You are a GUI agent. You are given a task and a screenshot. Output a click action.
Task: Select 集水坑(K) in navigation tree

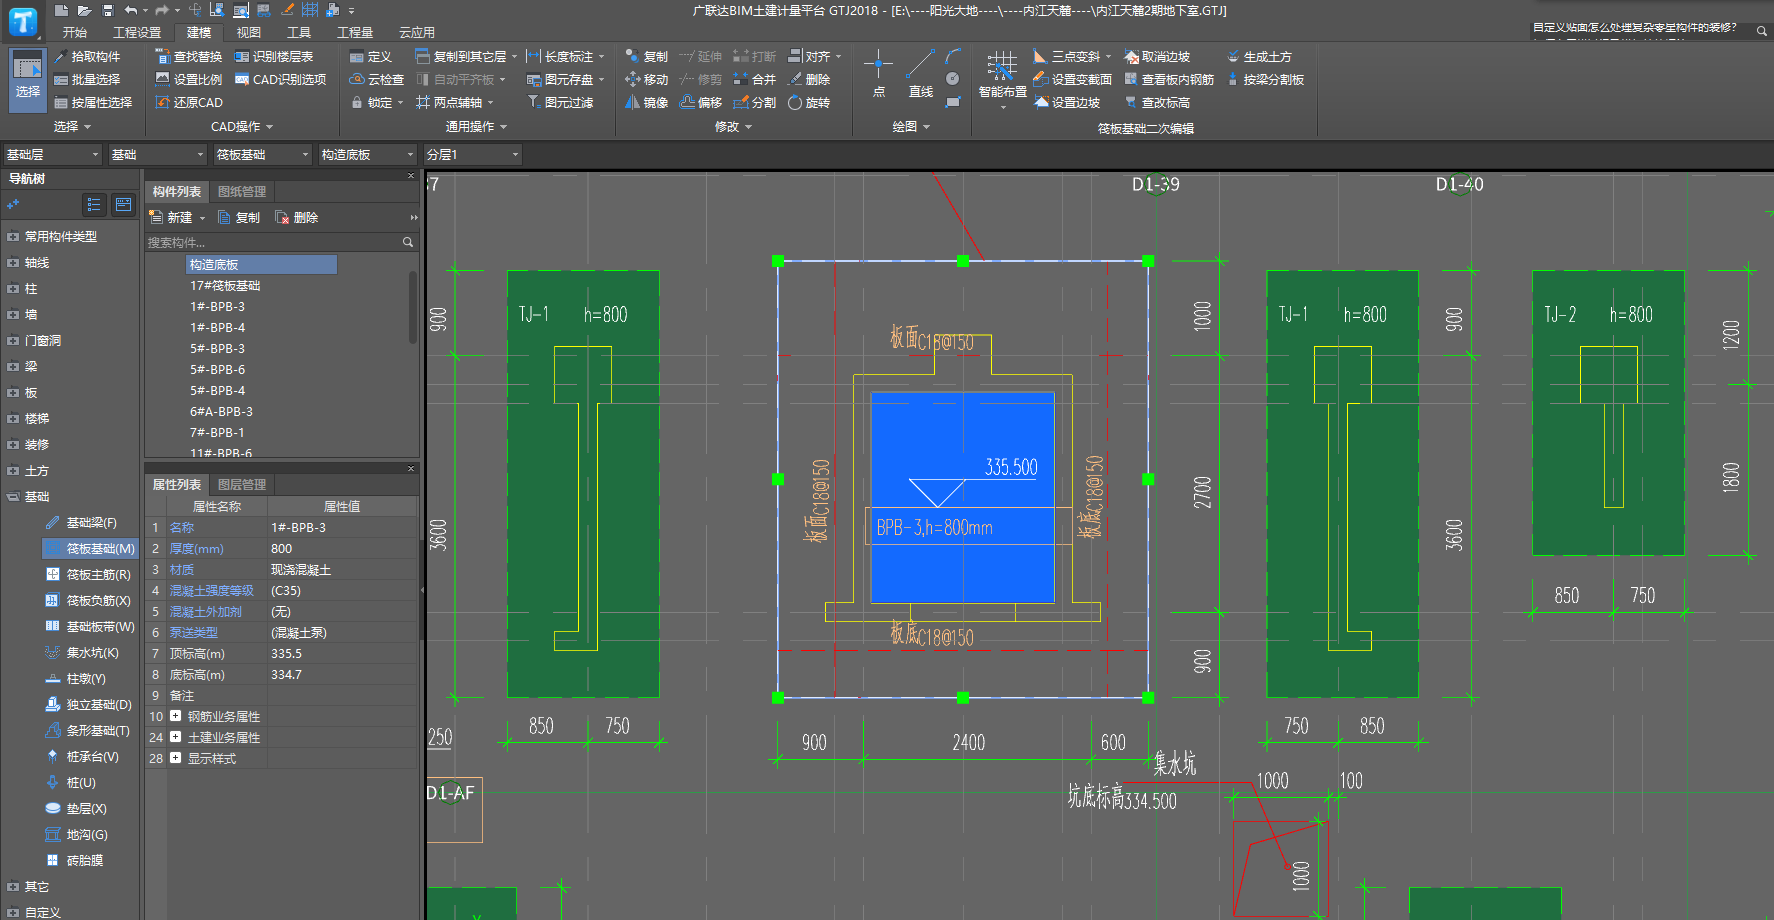(83, 653)
